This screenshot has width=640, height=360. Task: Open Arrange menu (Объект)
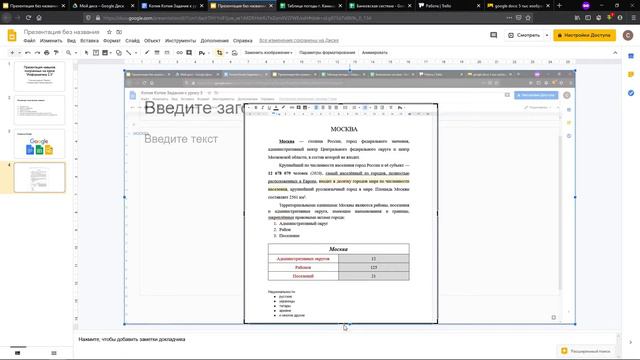pyautogui.click(x=152, y=41)
